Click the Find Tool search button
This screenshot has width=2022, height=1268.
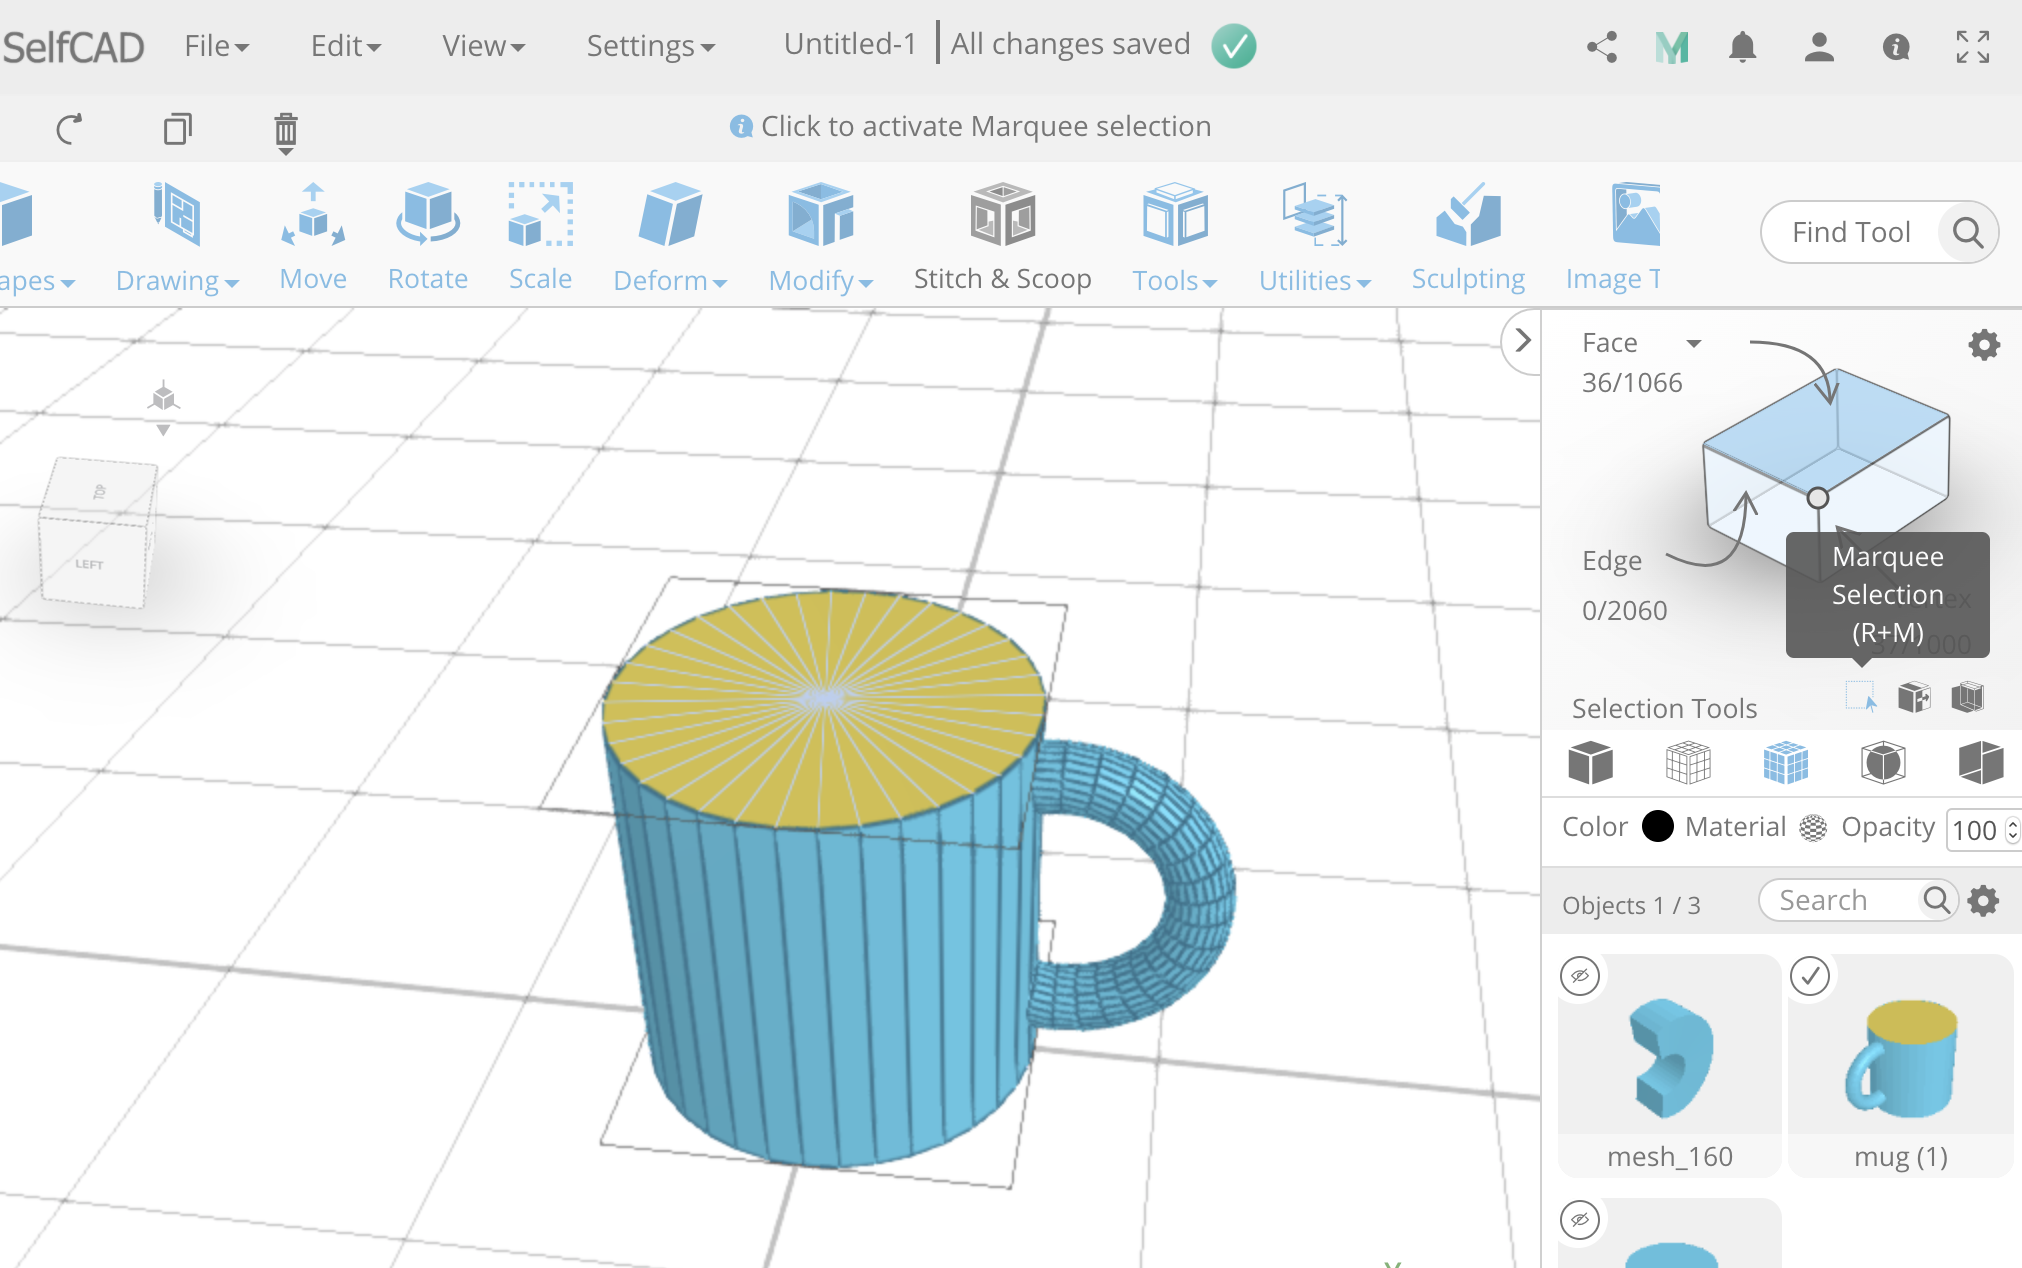(x=1967, y=232)
